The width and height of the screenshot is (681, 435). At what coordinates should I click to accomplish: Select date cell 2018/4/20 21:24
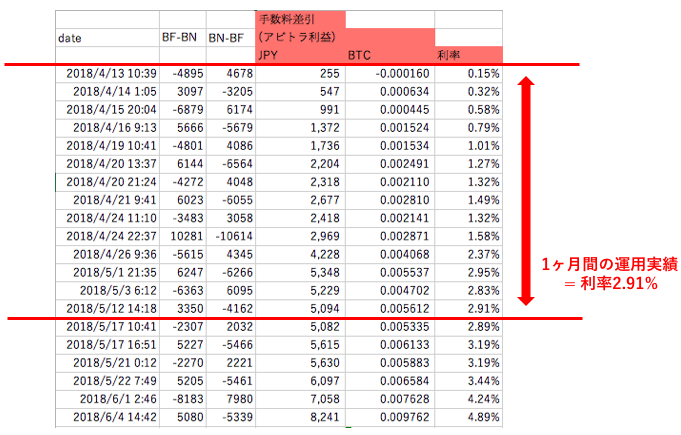107,182
